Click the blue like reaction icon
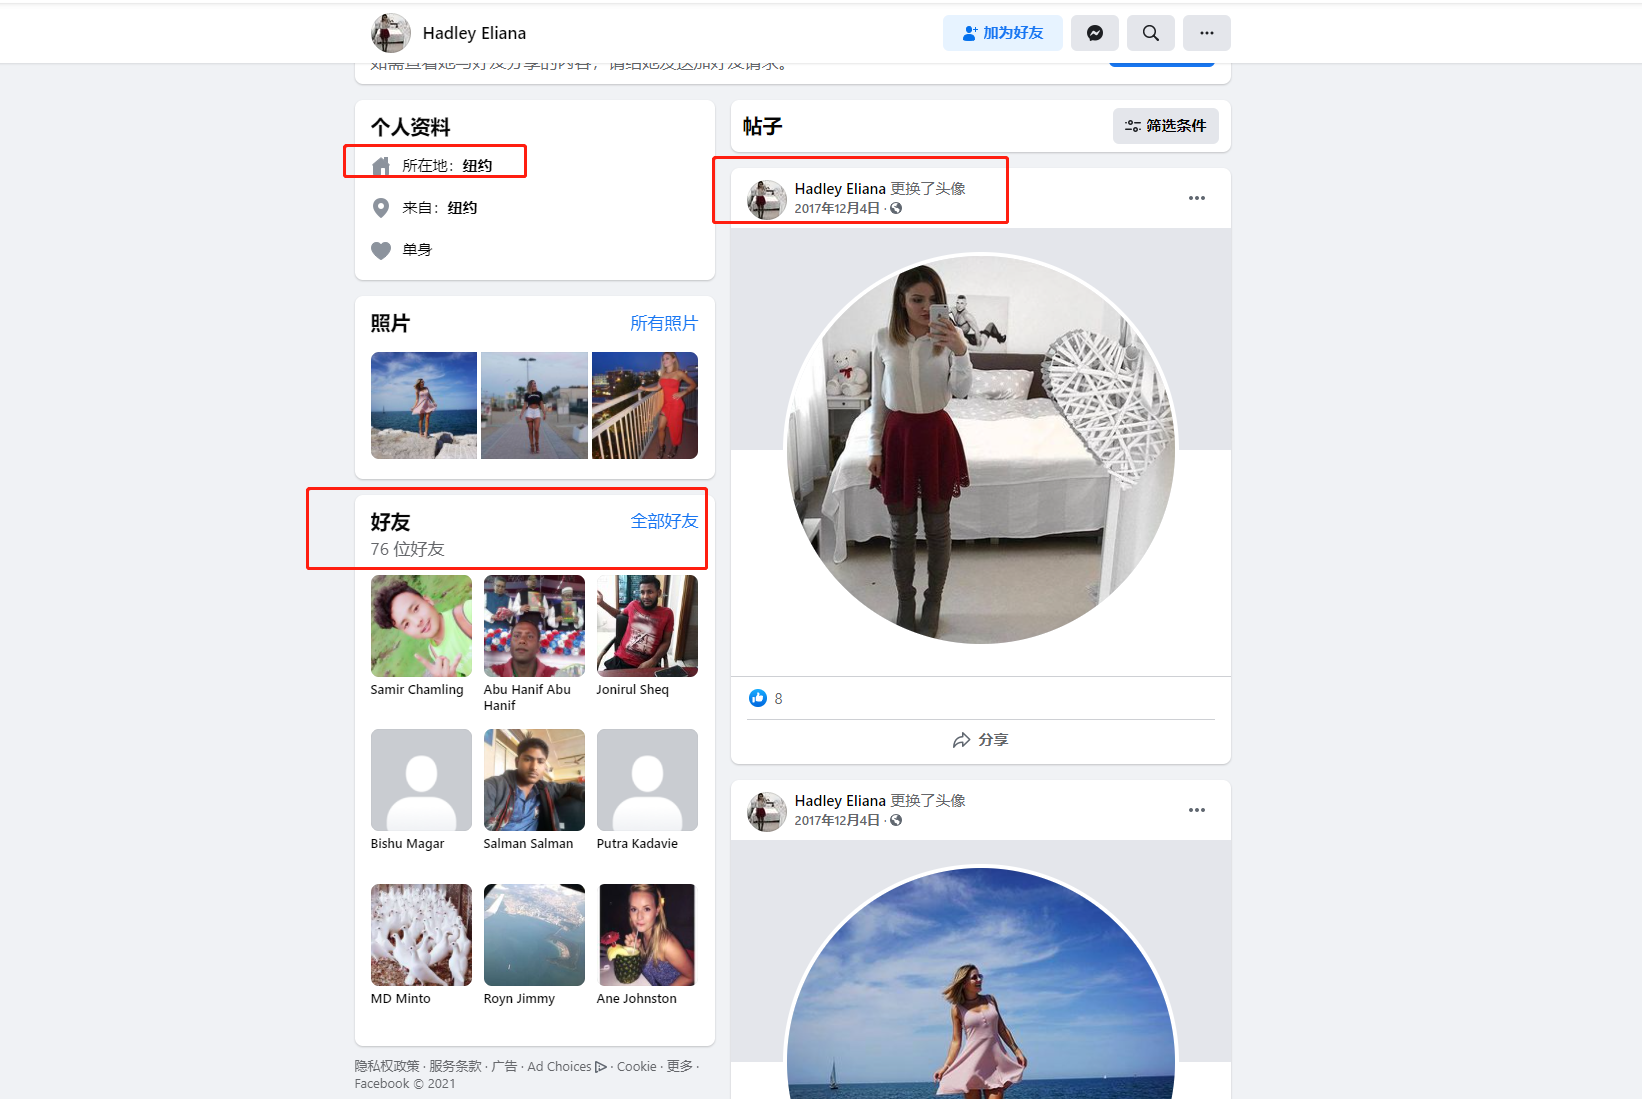Viewport: 1642px width, 1099px height. (758, 698)
